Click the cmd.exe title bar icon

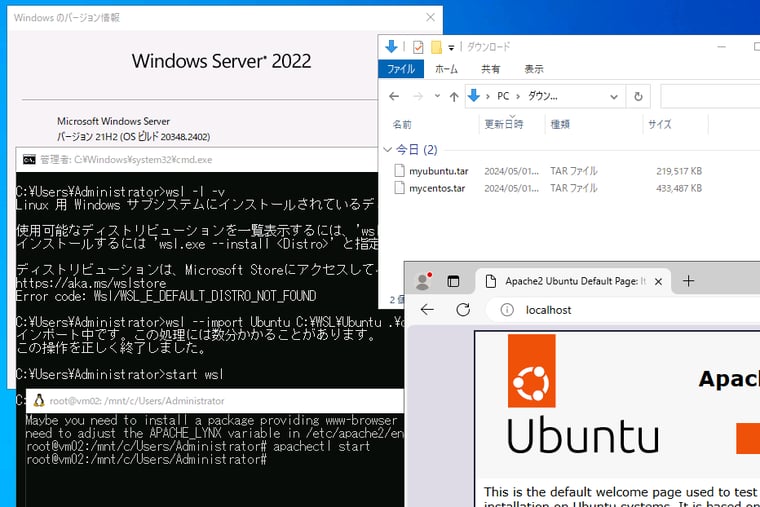pos(29,159)
